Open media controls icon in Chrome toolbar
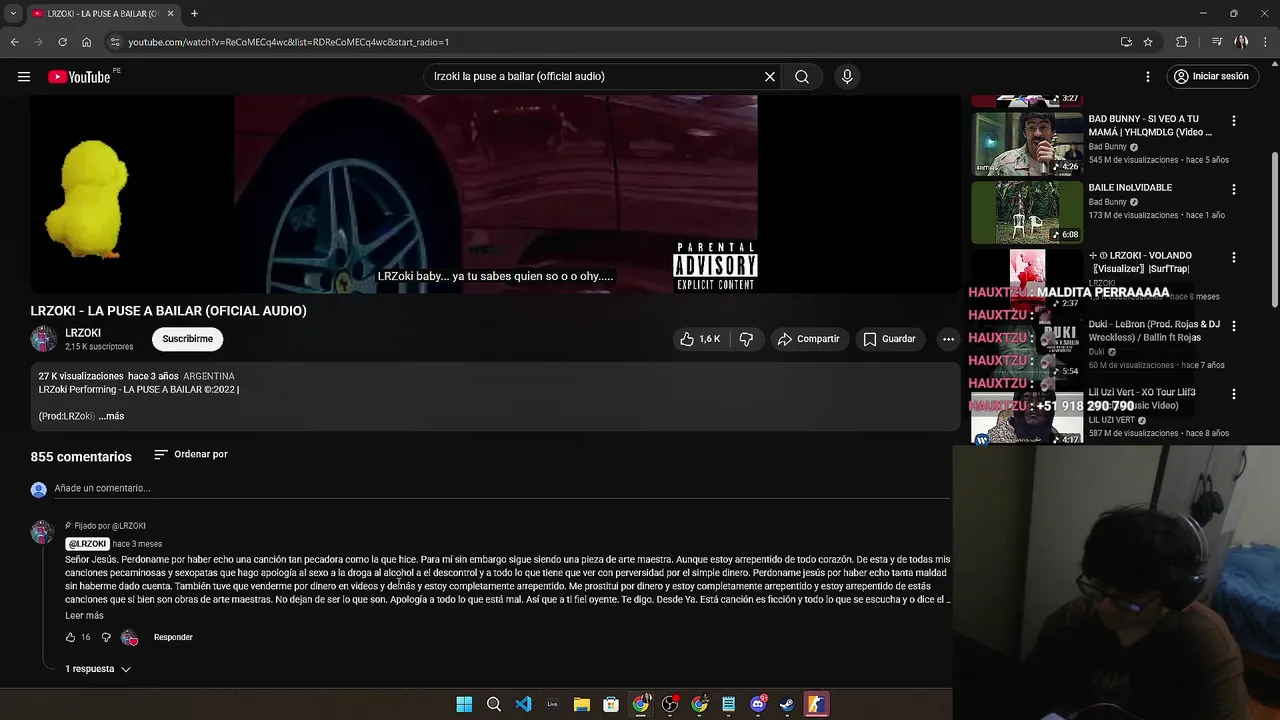Image resolution: width=1280 pixels, height=720 pixels. coord(1216,42)
